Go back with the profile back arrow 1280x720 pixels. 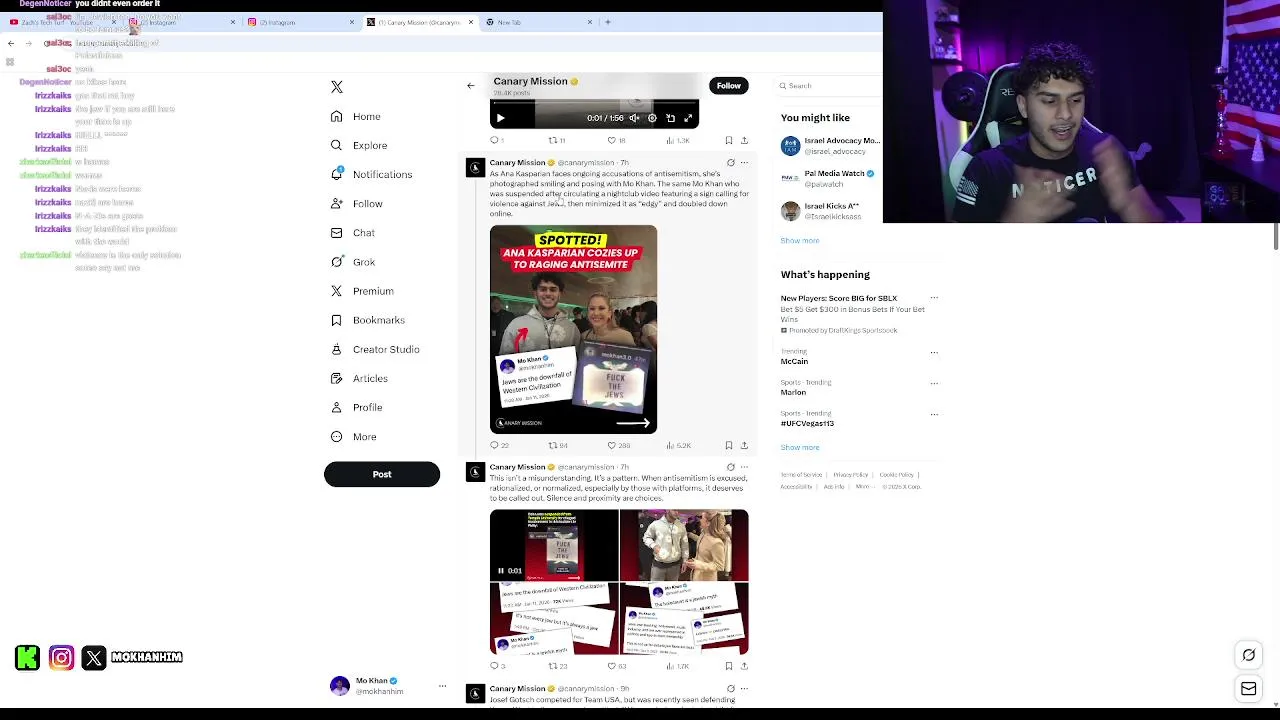(471, 86)
